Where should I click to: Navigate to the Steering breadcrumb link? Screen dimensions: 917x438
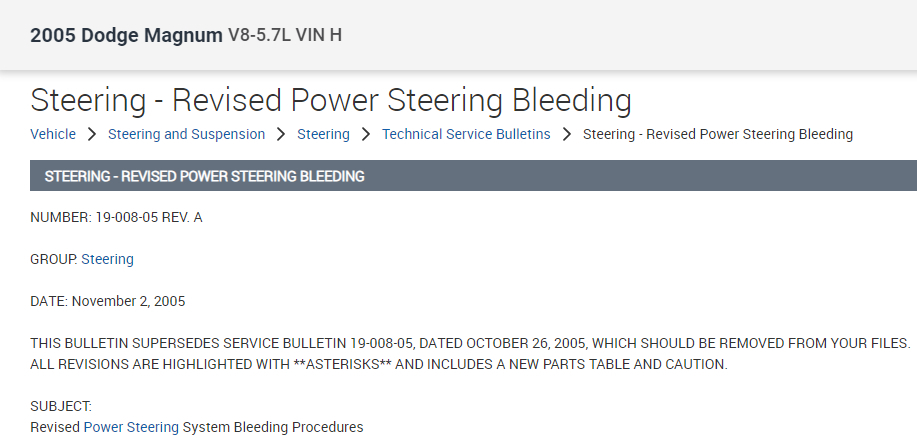[323, 134]
